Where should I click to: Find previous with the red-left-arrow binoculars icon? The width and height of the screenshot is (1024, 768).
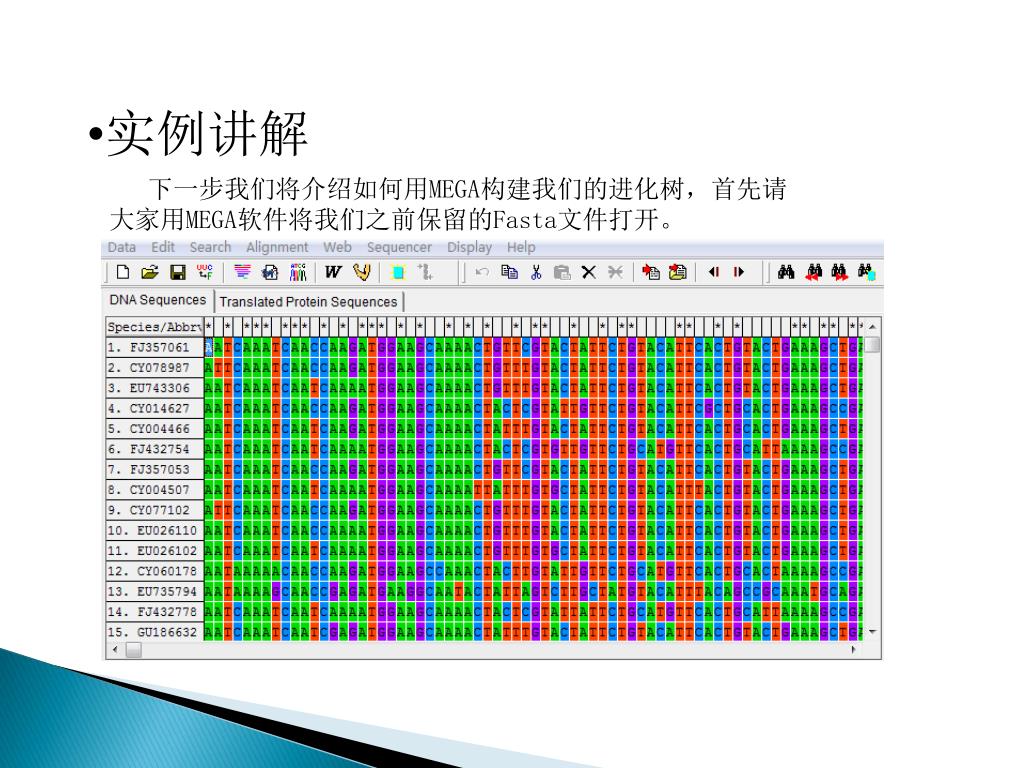pos(814,272)
